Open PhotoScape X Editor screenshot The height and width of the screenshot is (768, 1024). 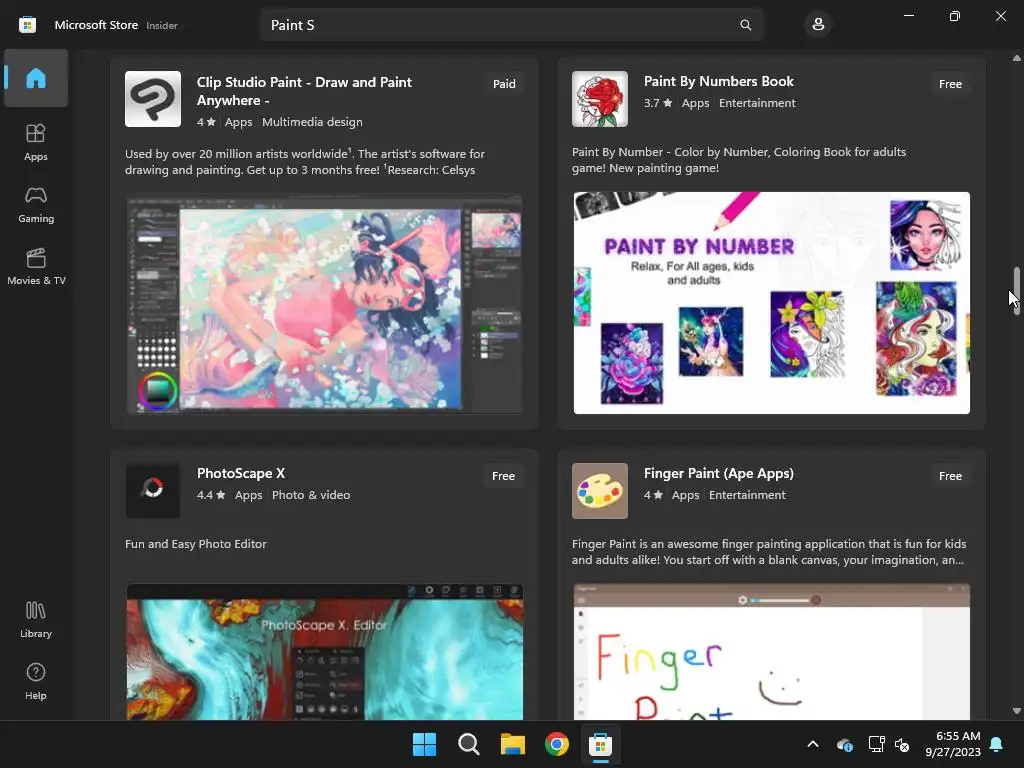click(325, 652)
